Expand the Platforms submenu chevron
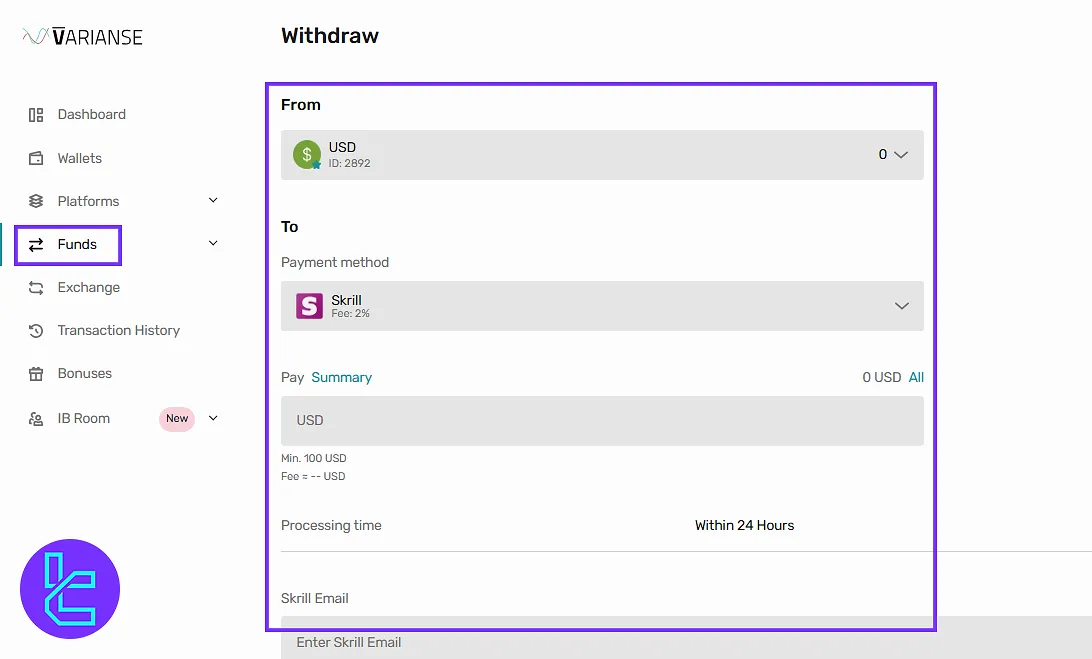Image resolution: width=1092 pixels, height=659 pixels. (213, 200)
